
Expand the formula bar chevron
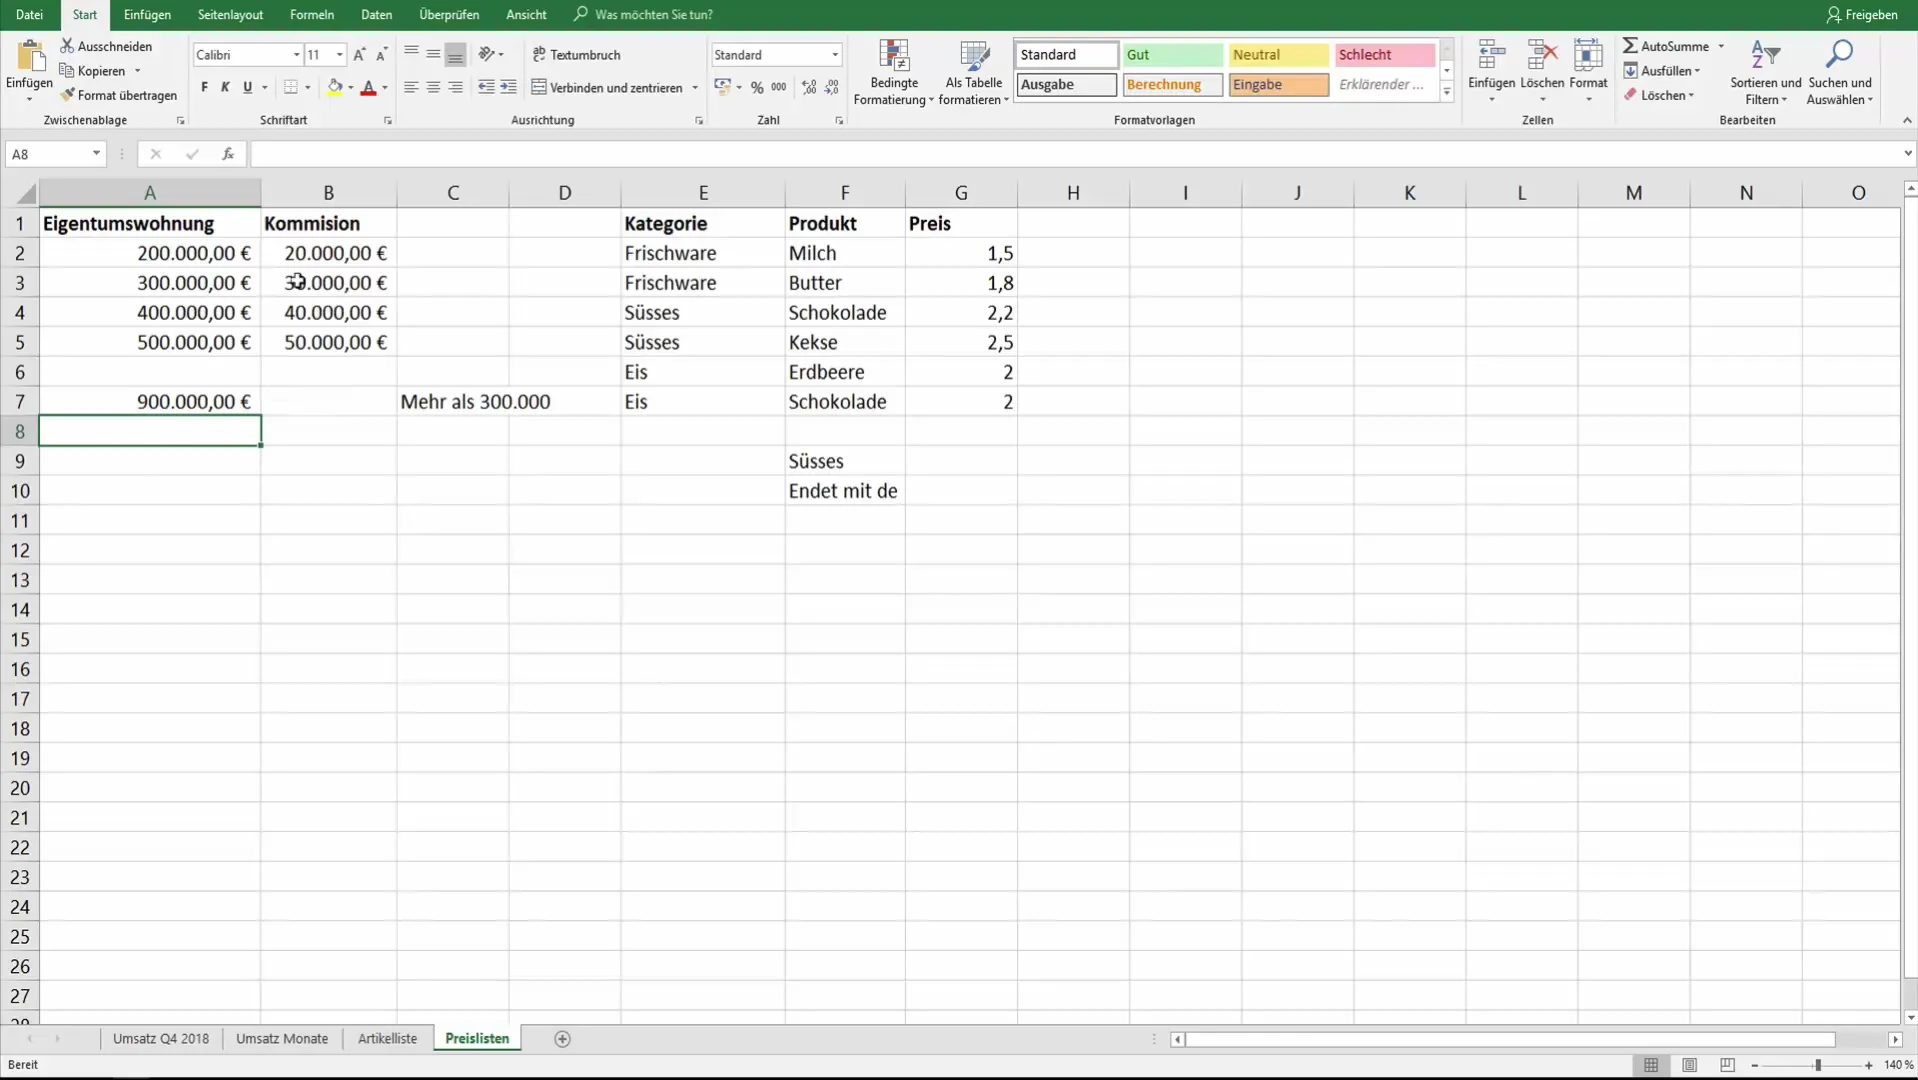(x=1907, y=154)
